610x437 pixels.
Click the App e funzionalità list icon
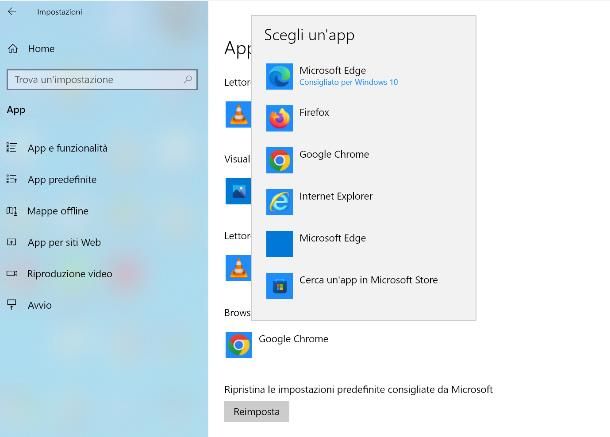pos(12,147)
